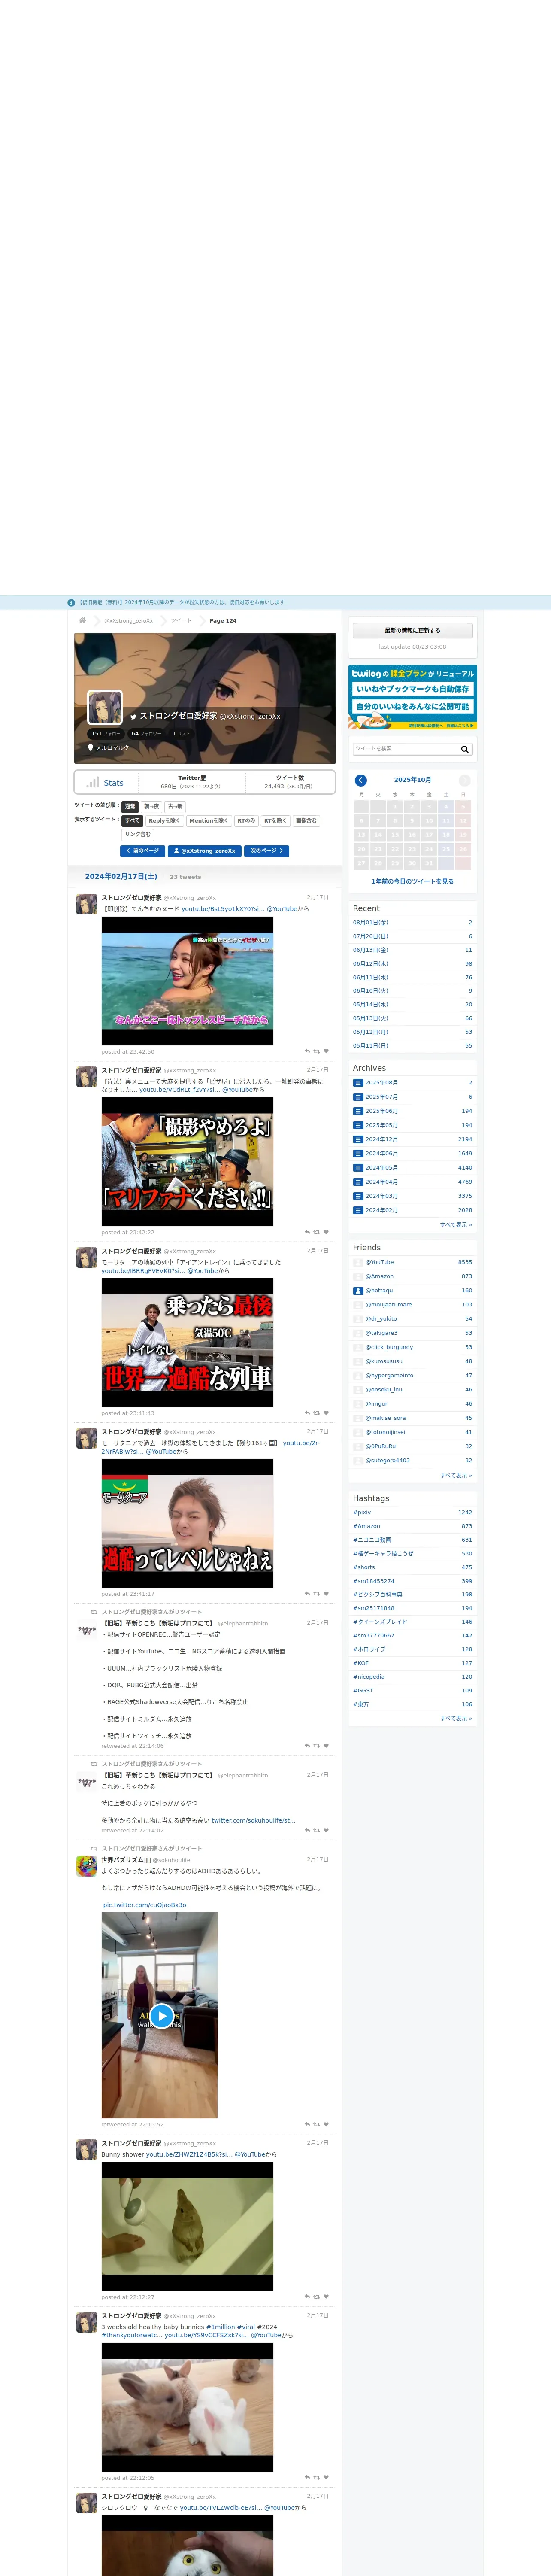Toggle the RTを除く filter
Screen dimensions: 551x2576
[x=275, y=820]
